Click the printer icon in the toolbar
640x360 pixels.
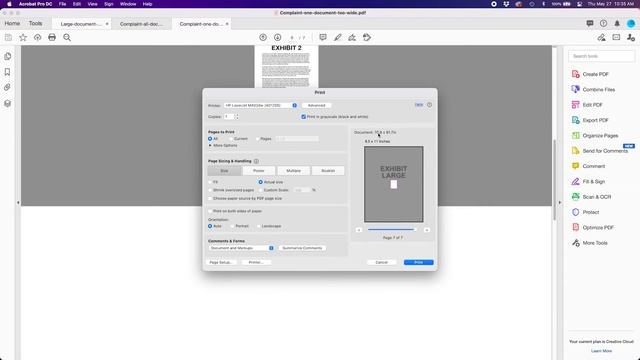[x=52, y=38]
